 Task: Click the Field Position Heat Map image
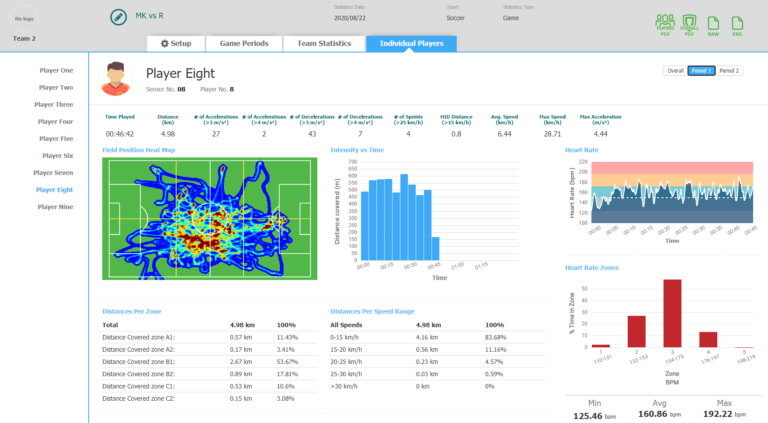[210, 218]
